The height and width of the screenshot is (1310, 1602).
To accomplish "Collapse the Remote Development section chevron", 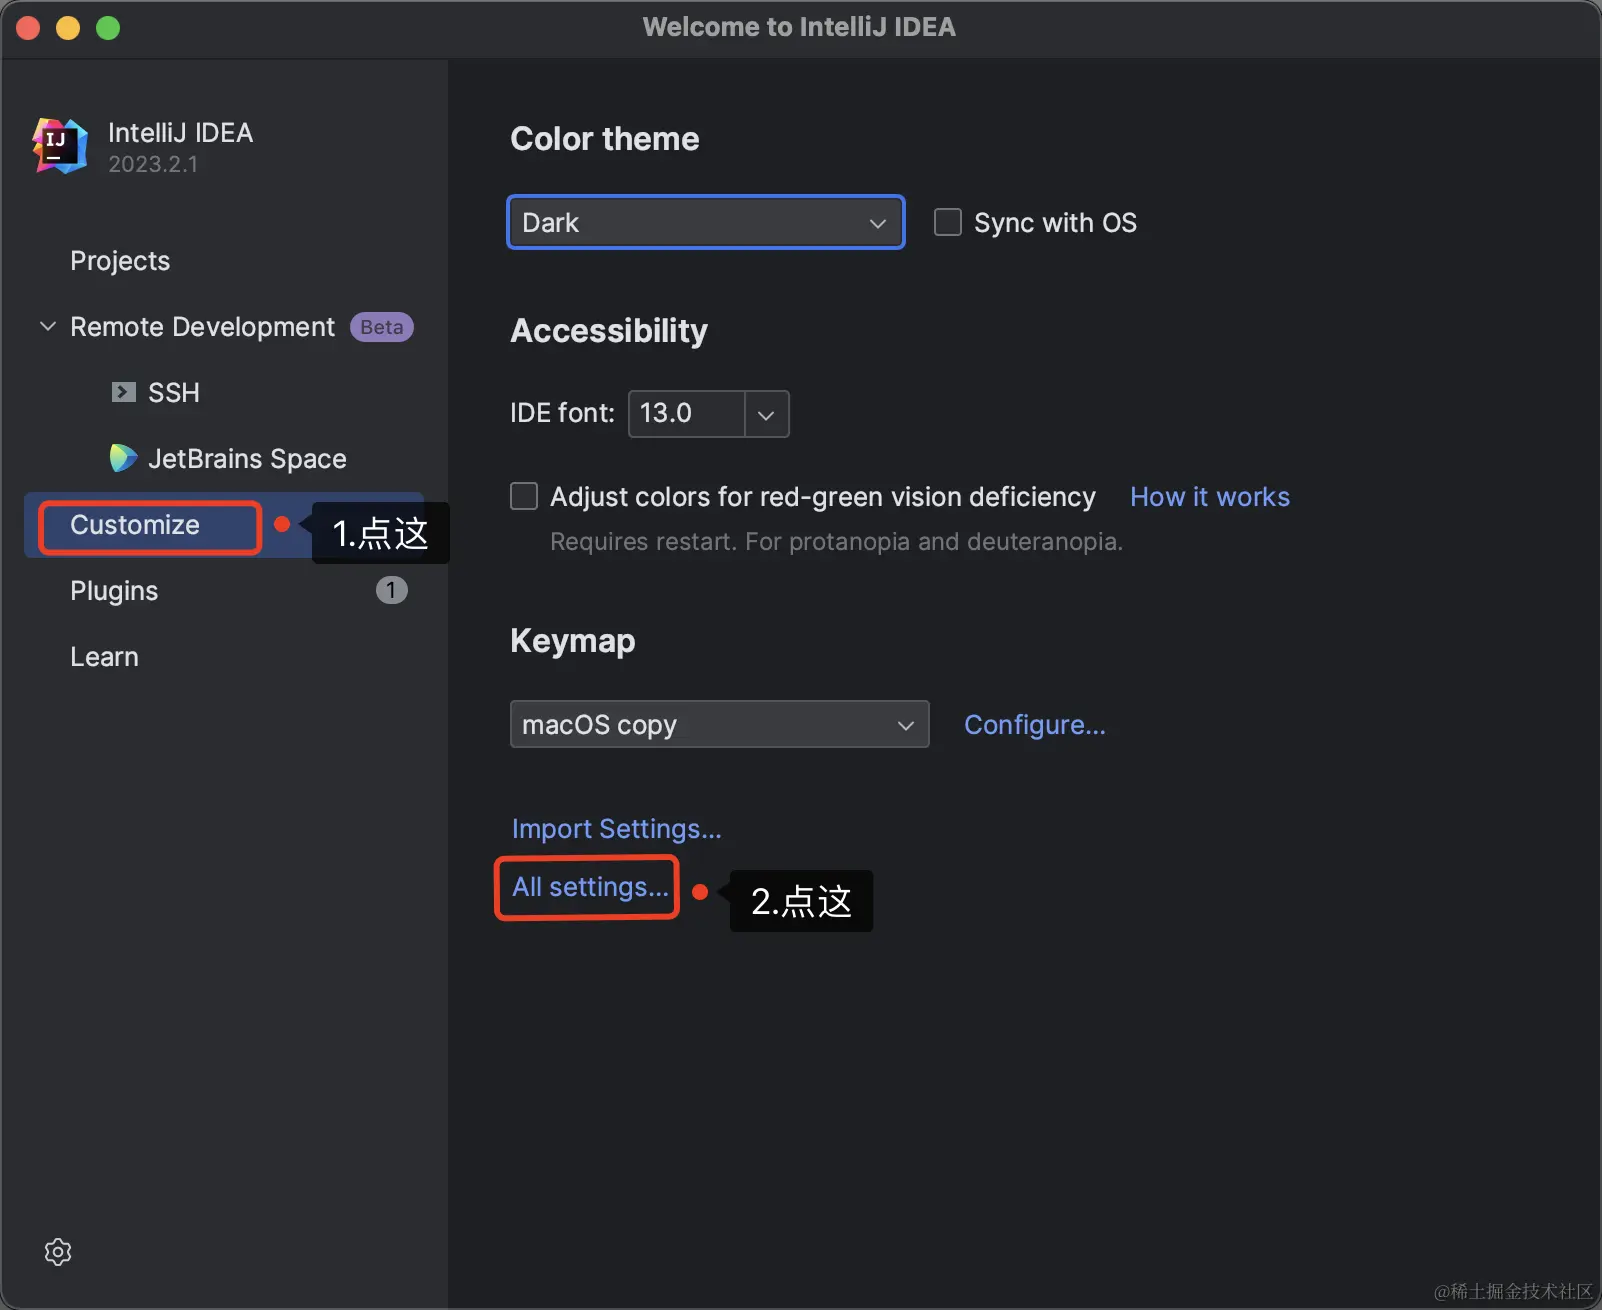I will (47, 326).
